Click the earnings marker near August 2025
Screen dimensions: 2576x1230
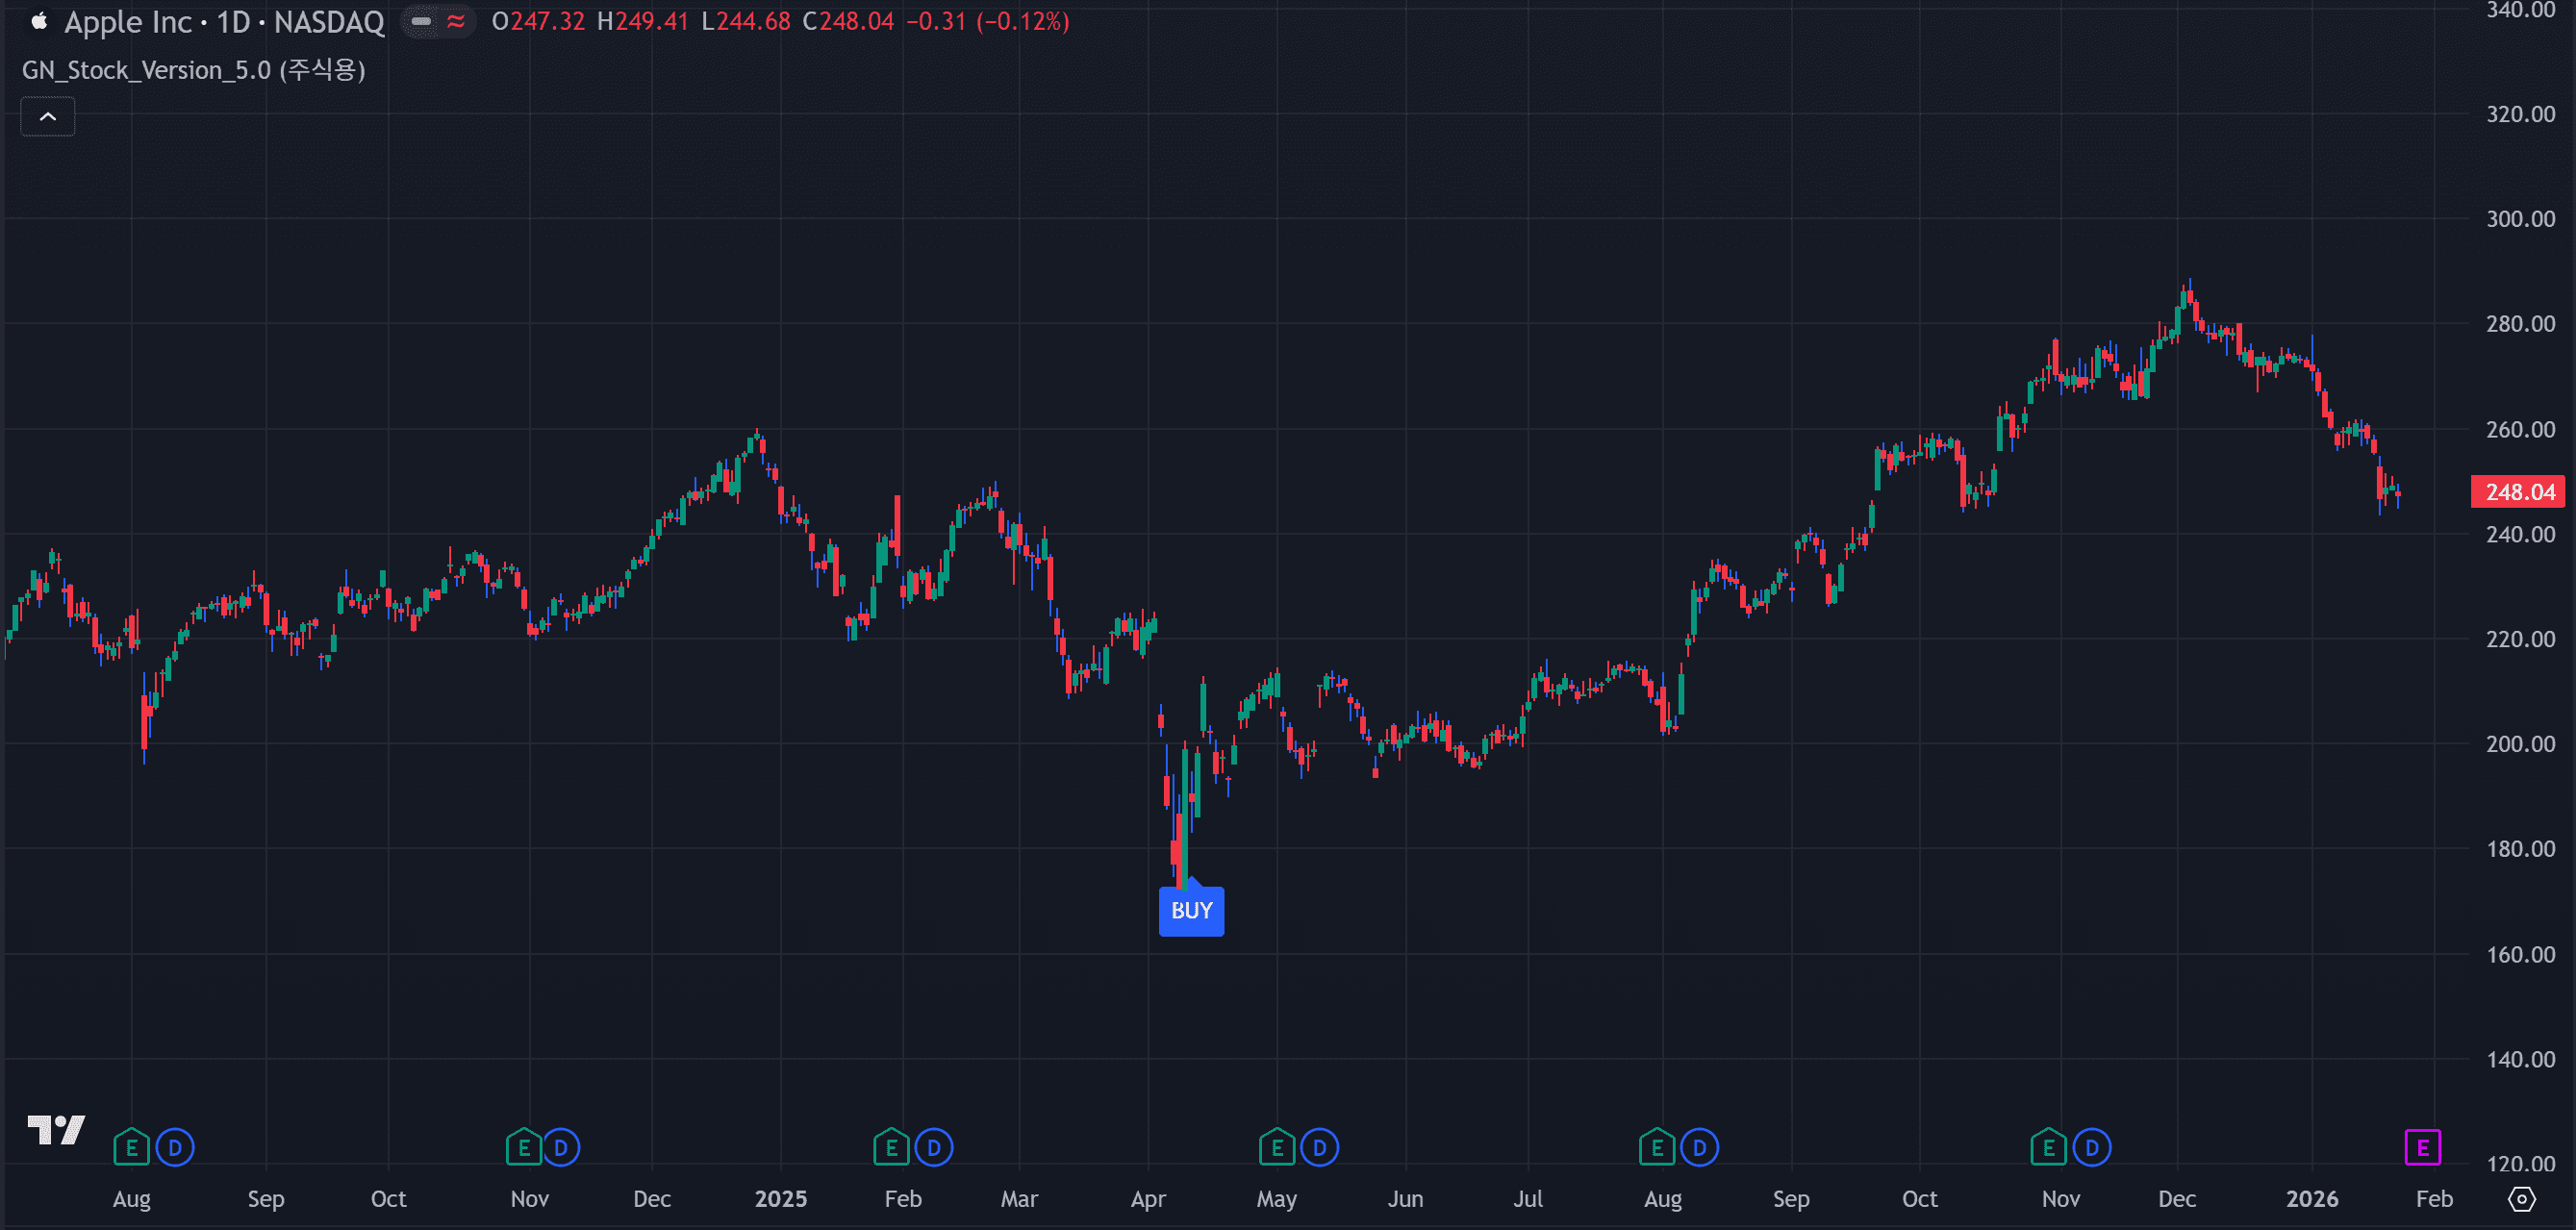(x=1656, y=1147)
